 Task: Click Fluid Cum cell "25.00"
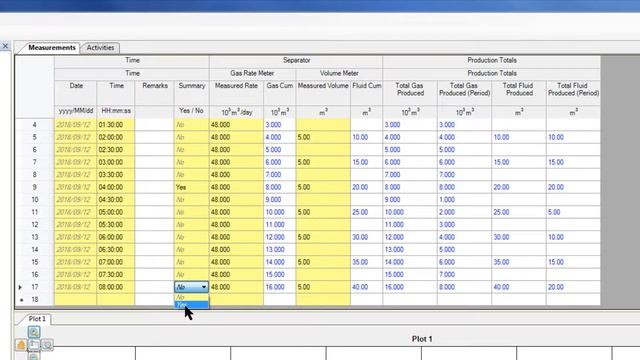point(367,212)
